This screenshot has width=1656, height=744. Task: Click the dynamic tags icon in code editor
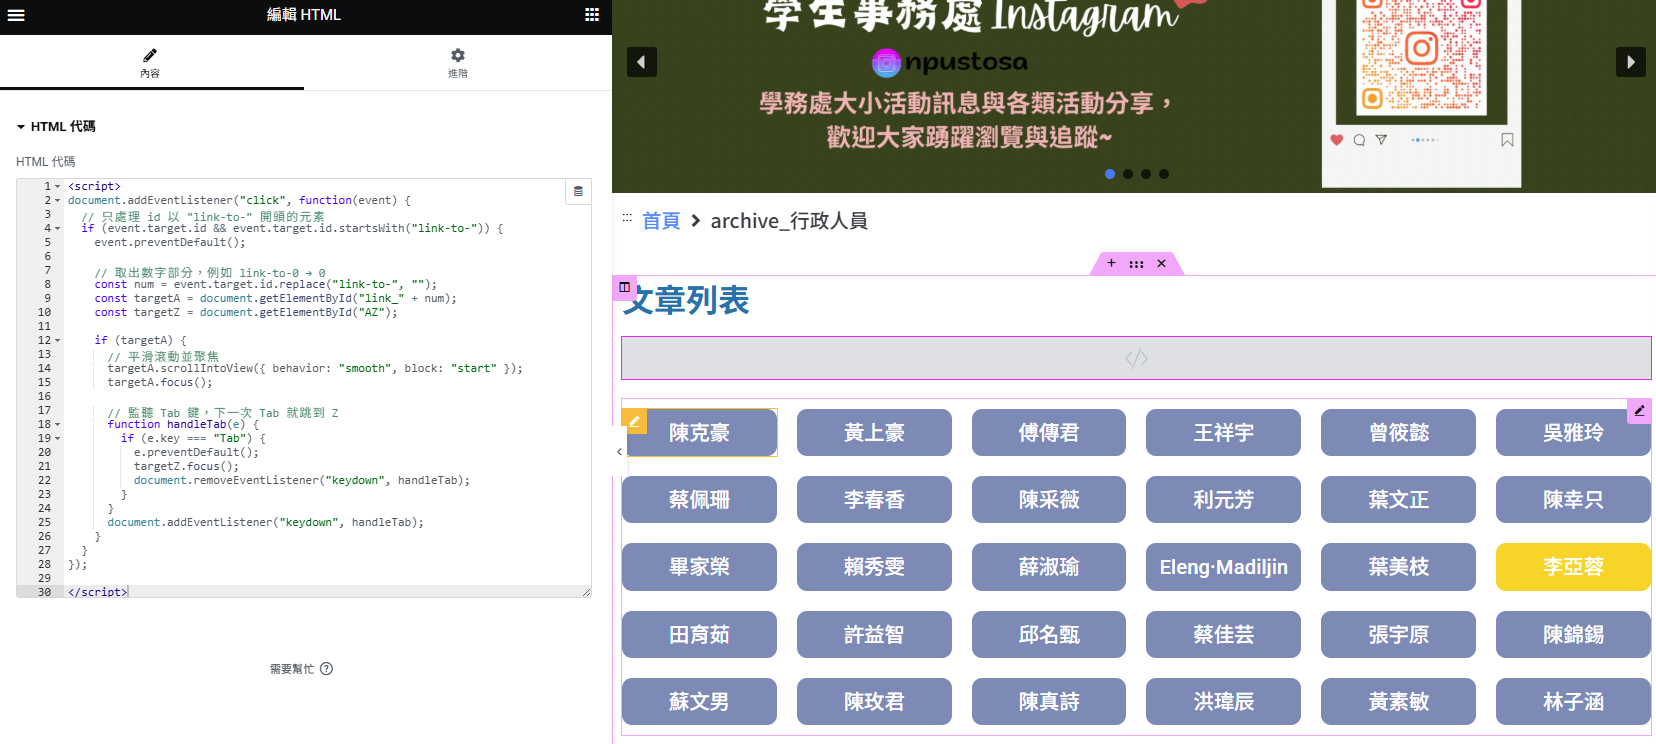click(578, 191)
